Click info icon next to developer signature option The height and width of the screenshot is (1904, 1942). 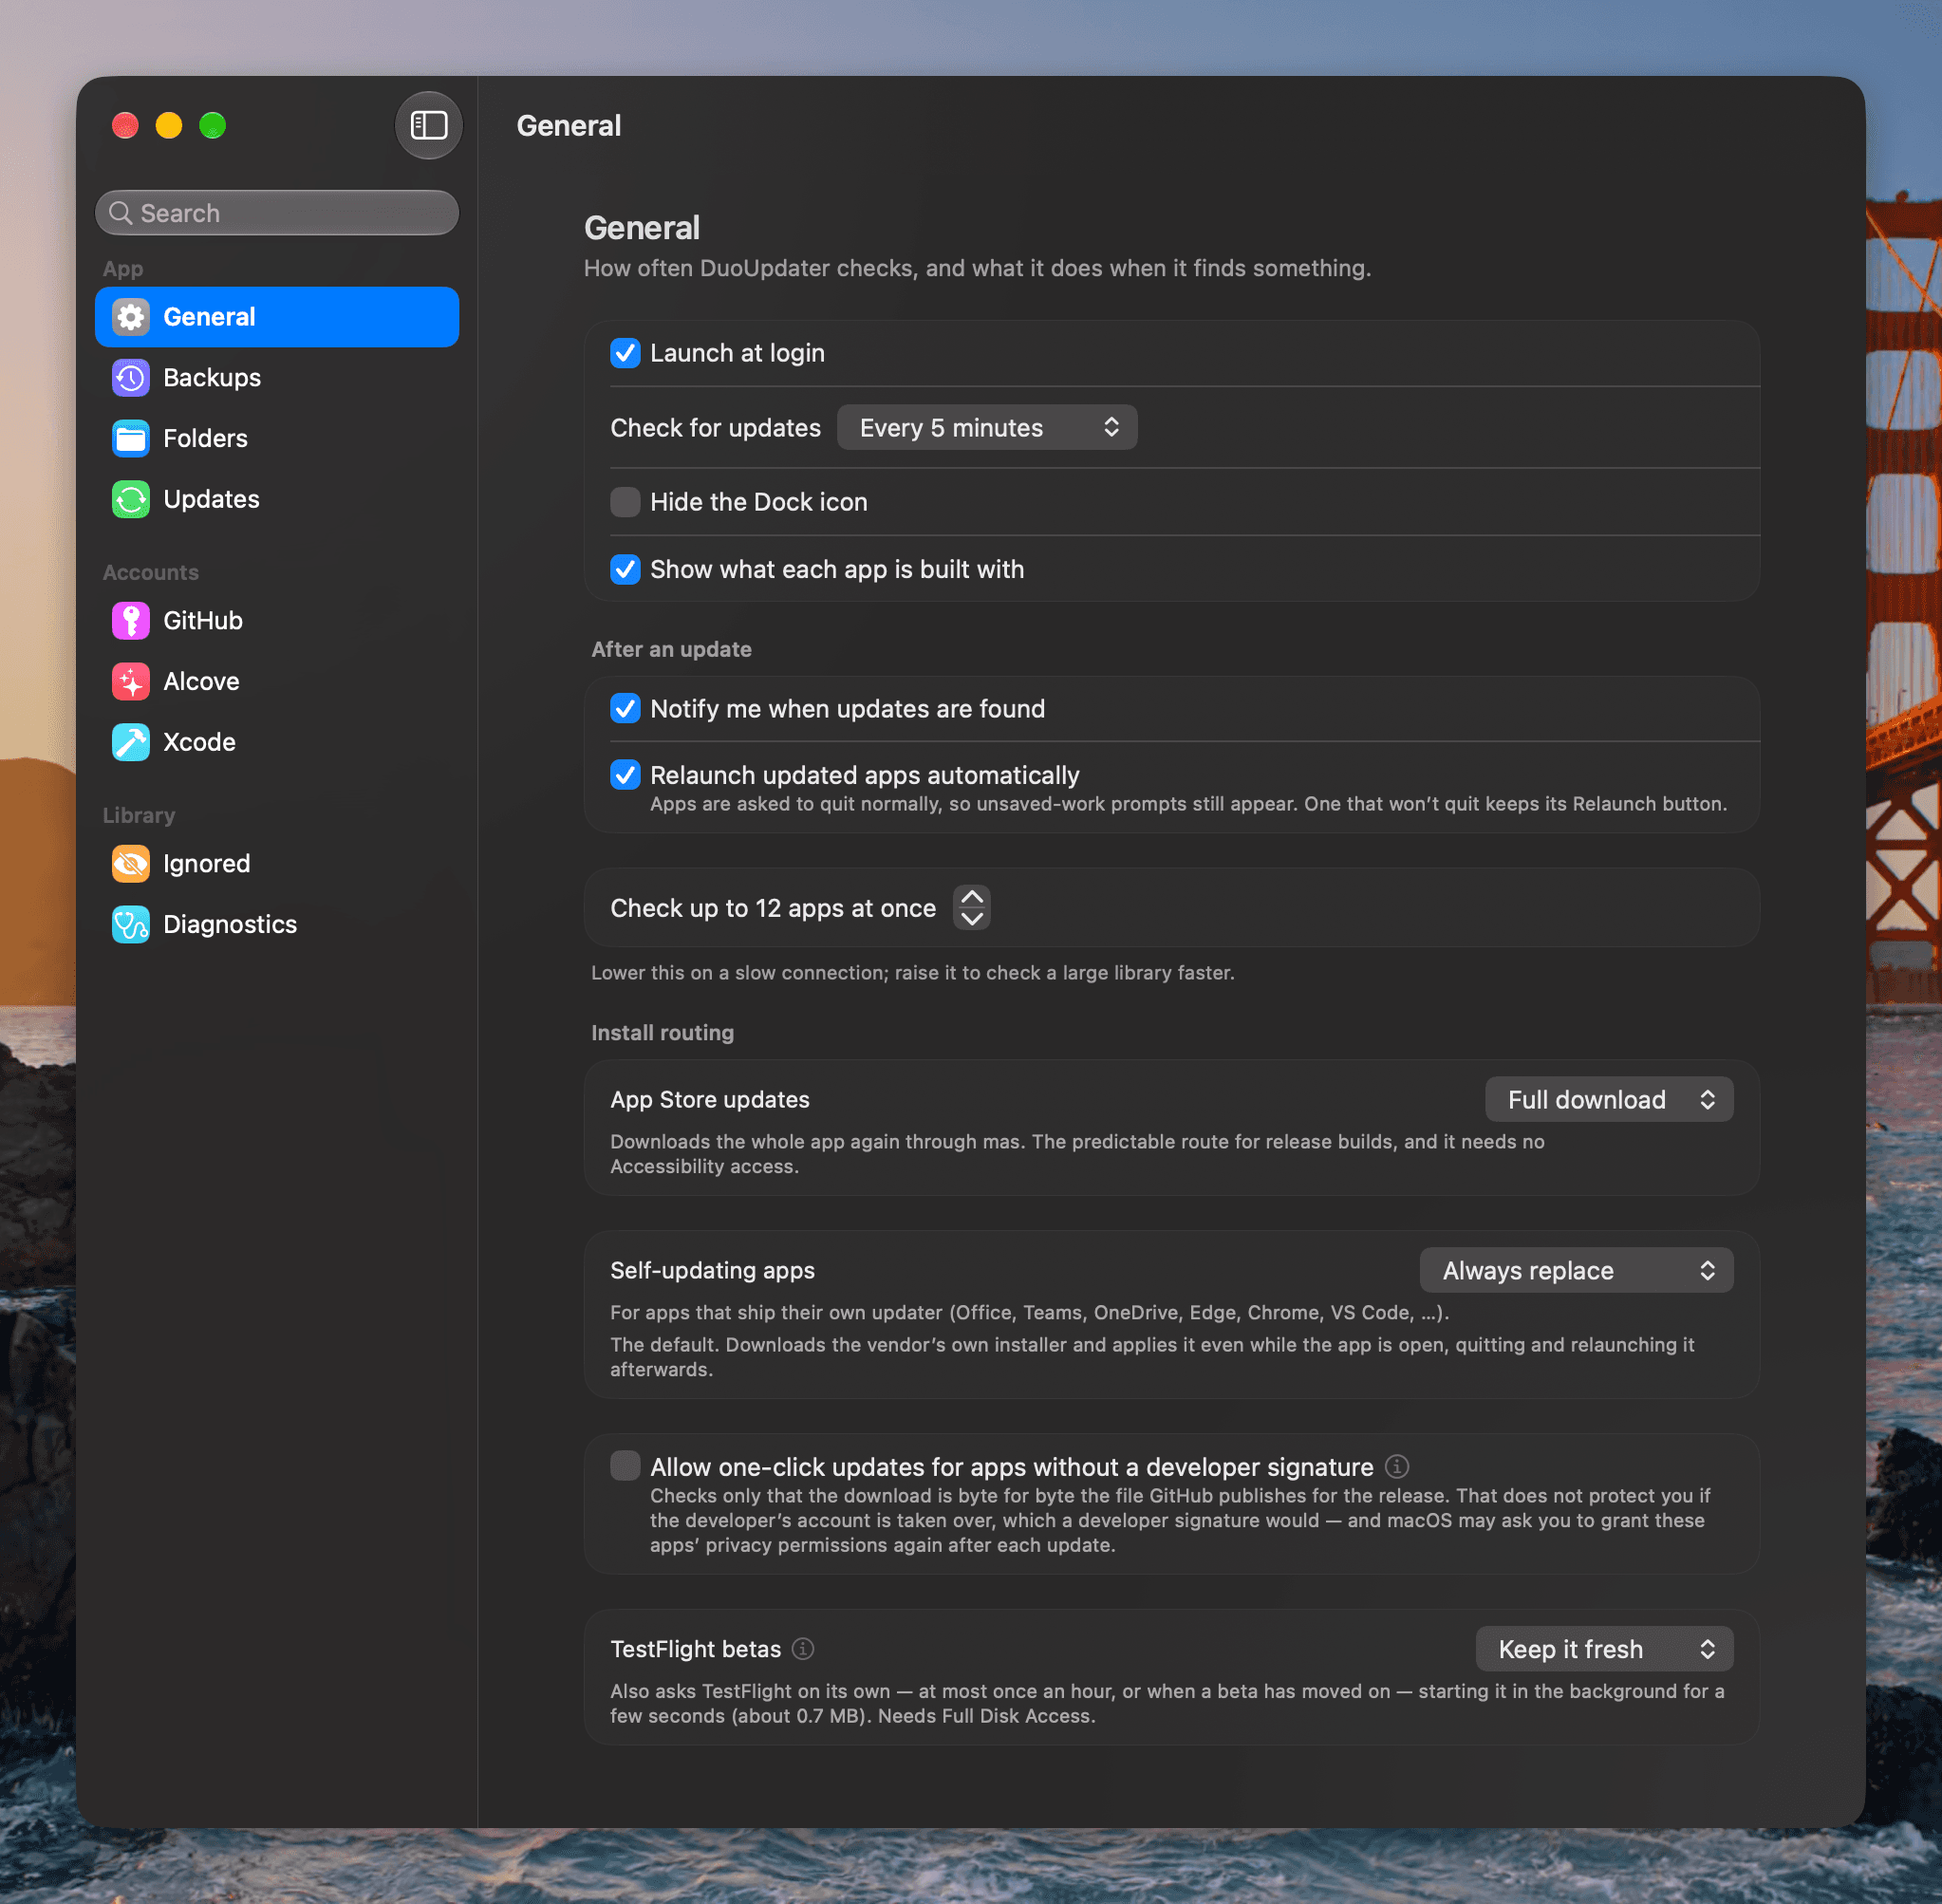pyautogui.click(x=1397, y=1466)
